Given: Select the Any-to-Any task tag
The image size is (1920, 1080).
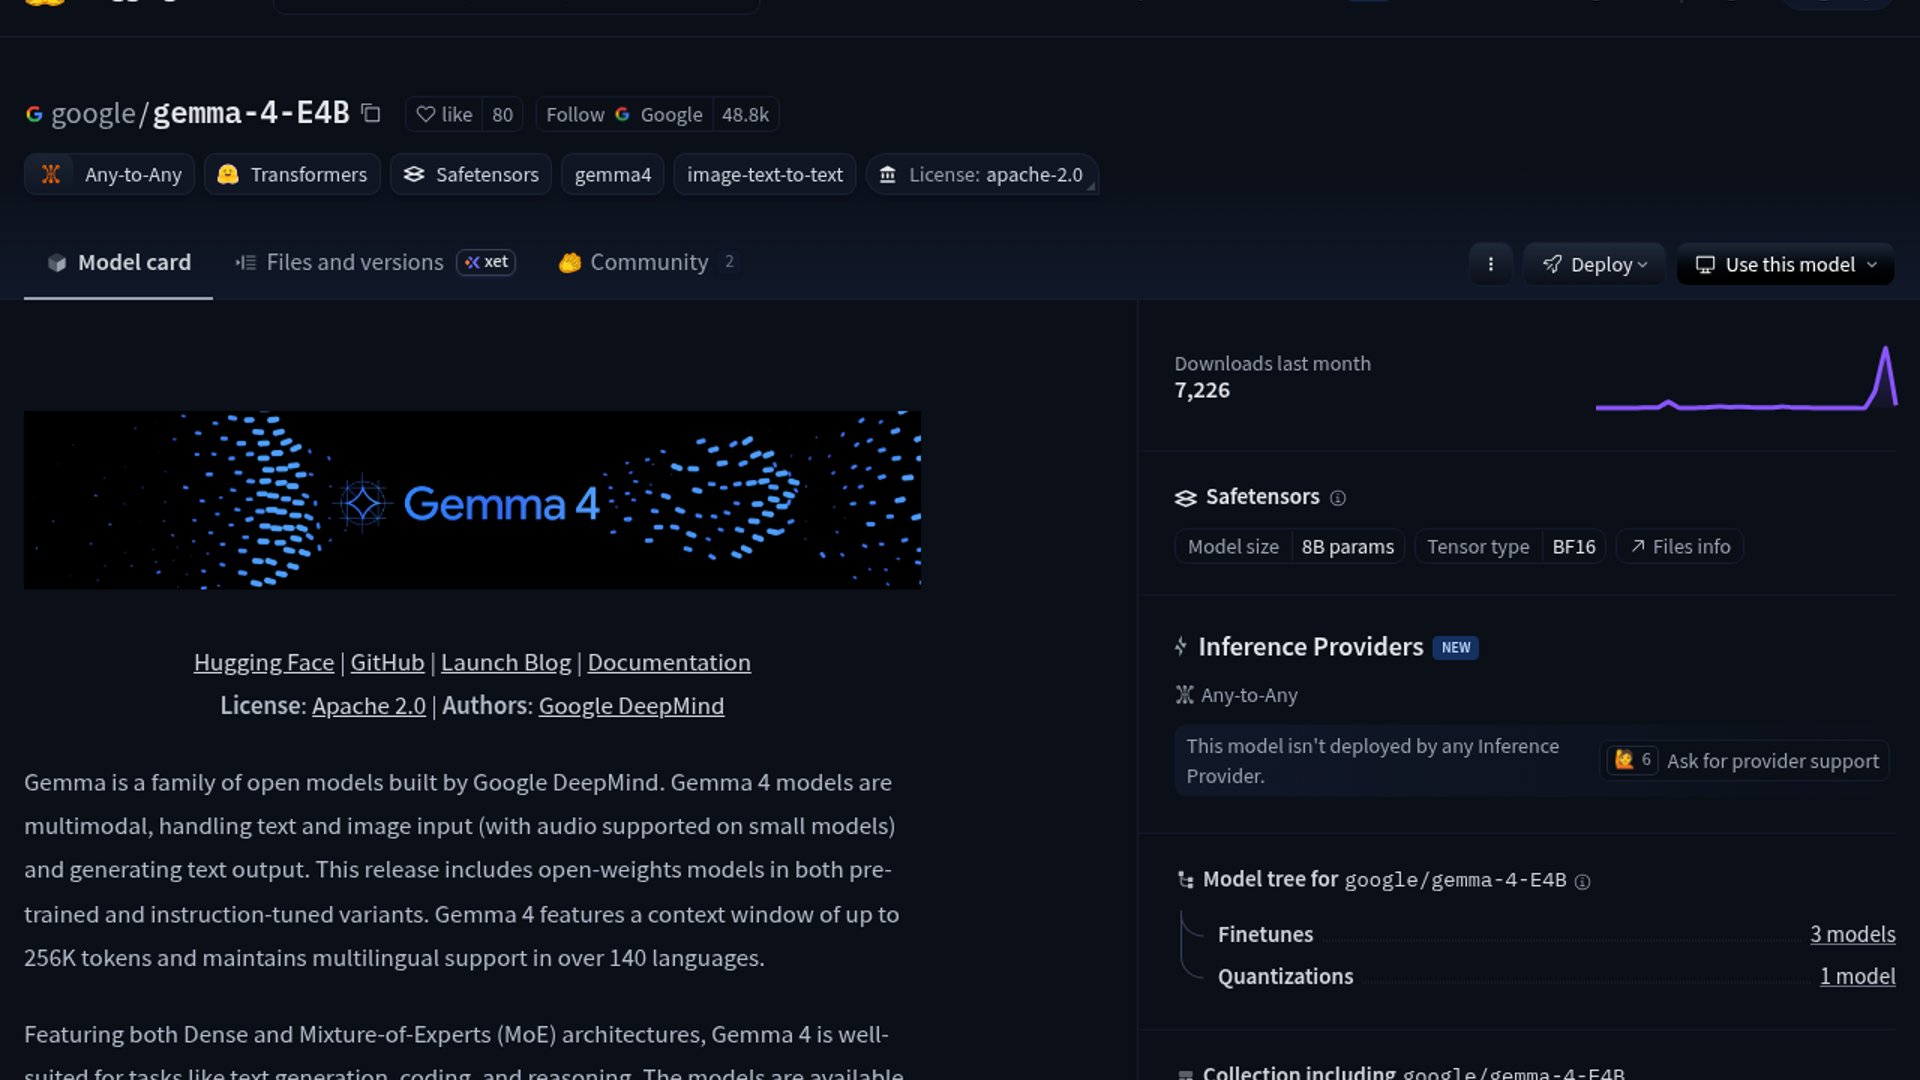Looking at the screenshot, I should pyautogui.click(x=110, y=174).
